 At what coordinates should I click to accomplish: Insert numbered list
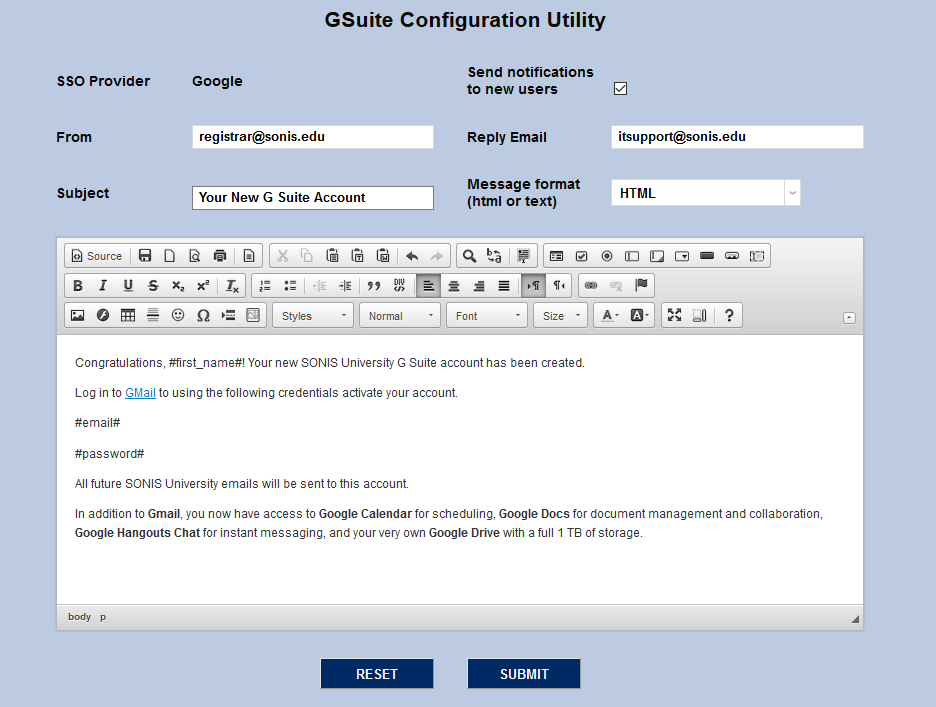tap(265, 286)
